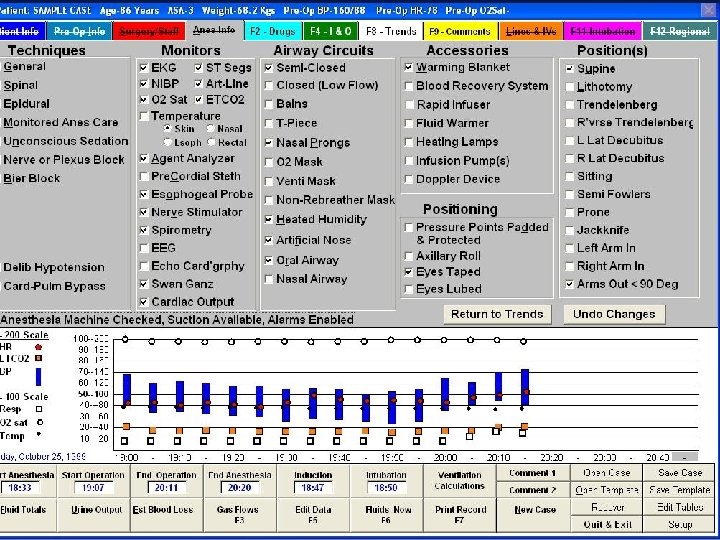Open the F8 - Trends tab
720x540 pixels.
coord(391,31)
